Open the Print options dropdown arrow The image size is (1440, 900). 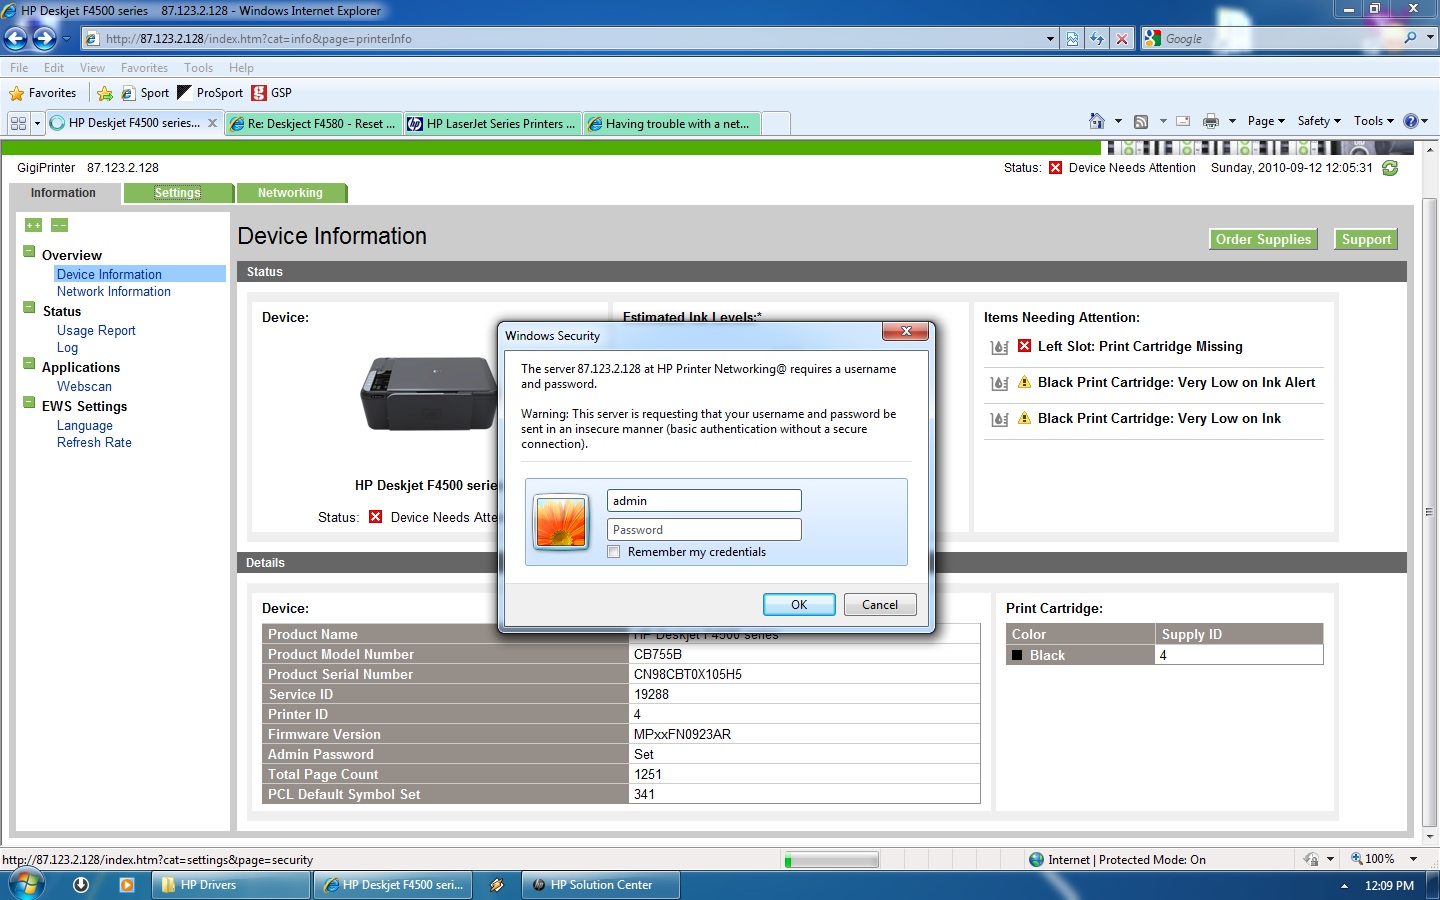pos(1232,121)
